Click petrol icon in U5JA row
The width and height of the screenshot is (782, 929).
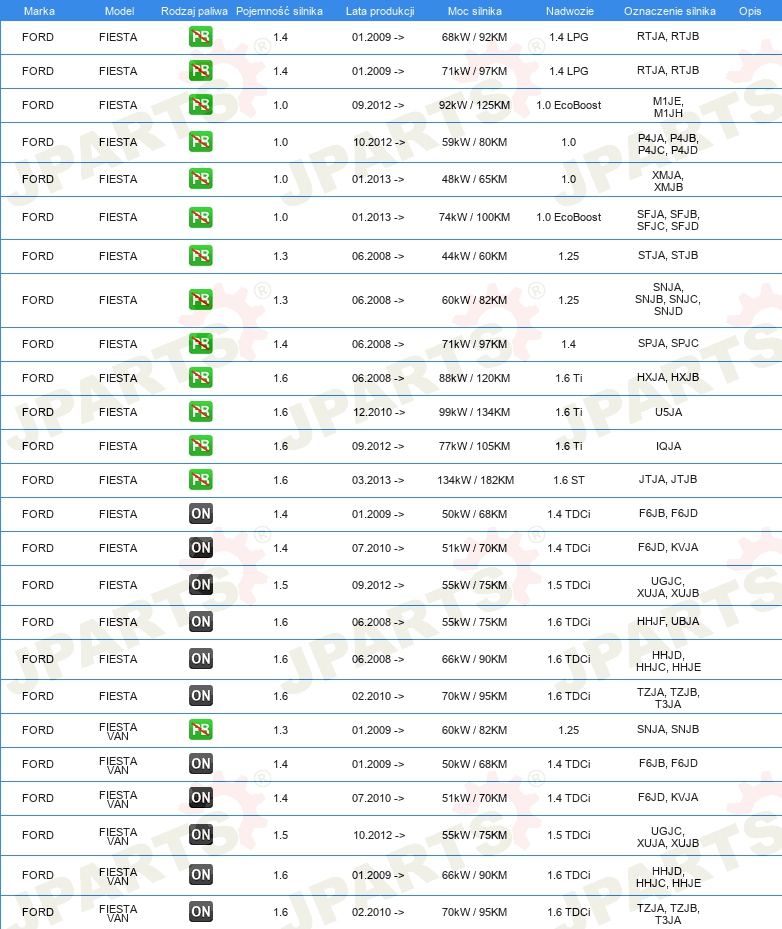click(201, 412)
